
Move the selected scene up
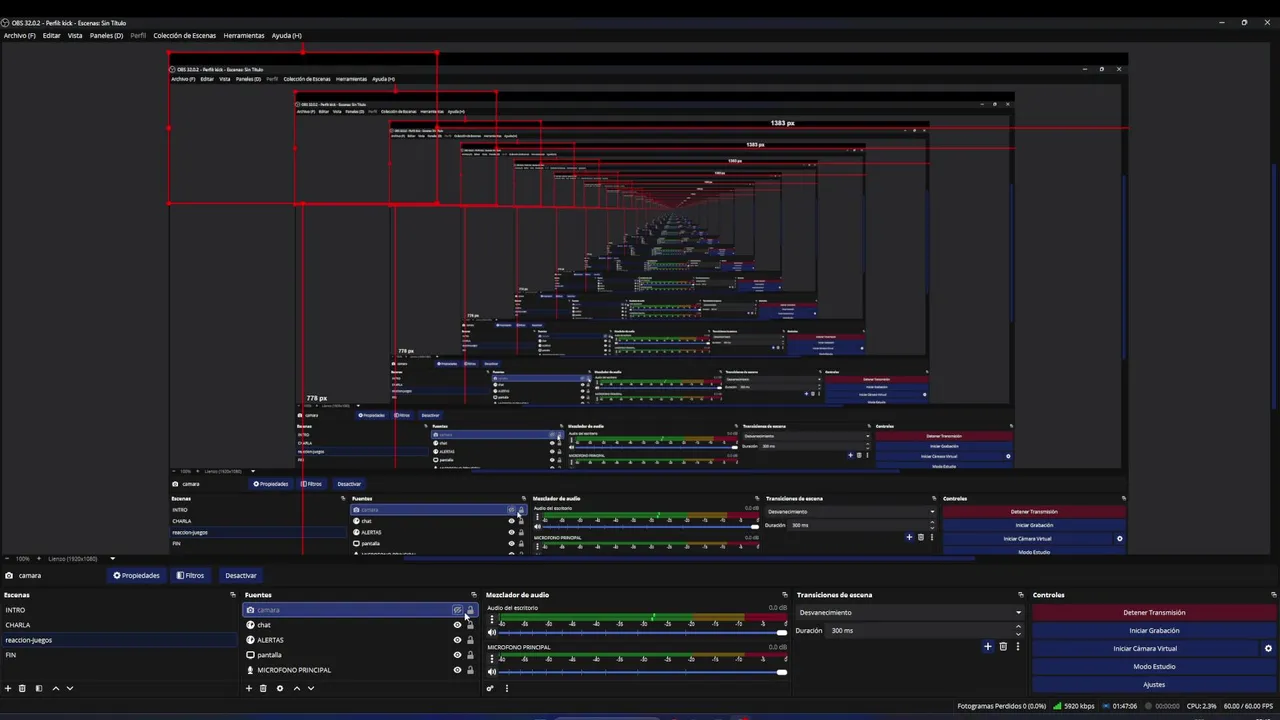tap(56, 688)
